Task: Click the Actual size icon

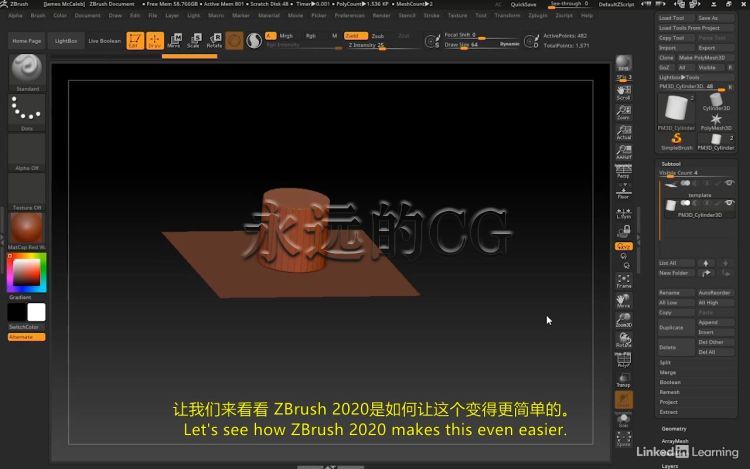Action: [624, 132]
